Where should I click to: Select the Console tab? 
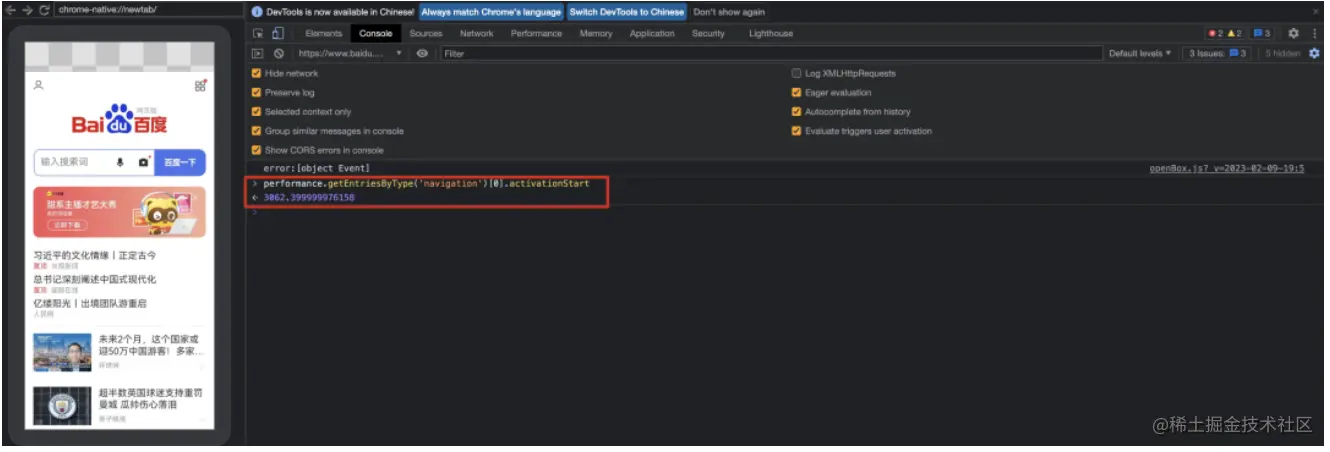(376, 33)
